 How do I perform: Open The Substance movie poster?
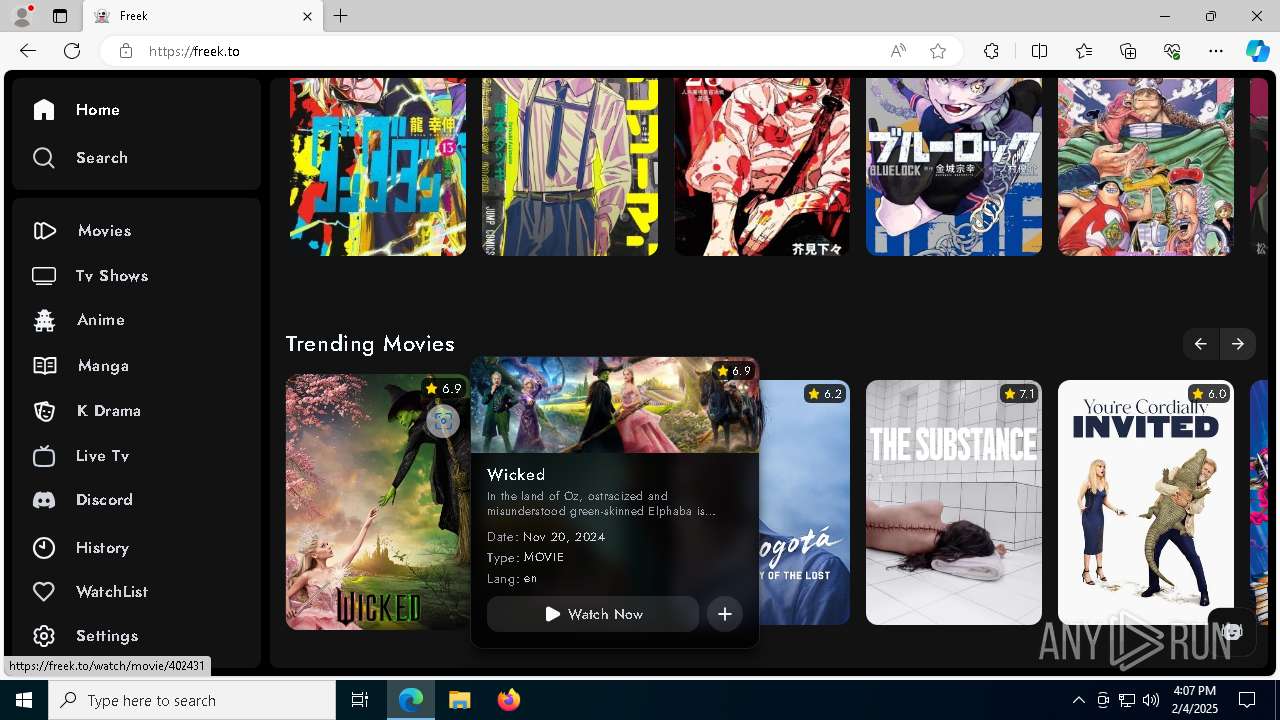[x=954, y=502]
